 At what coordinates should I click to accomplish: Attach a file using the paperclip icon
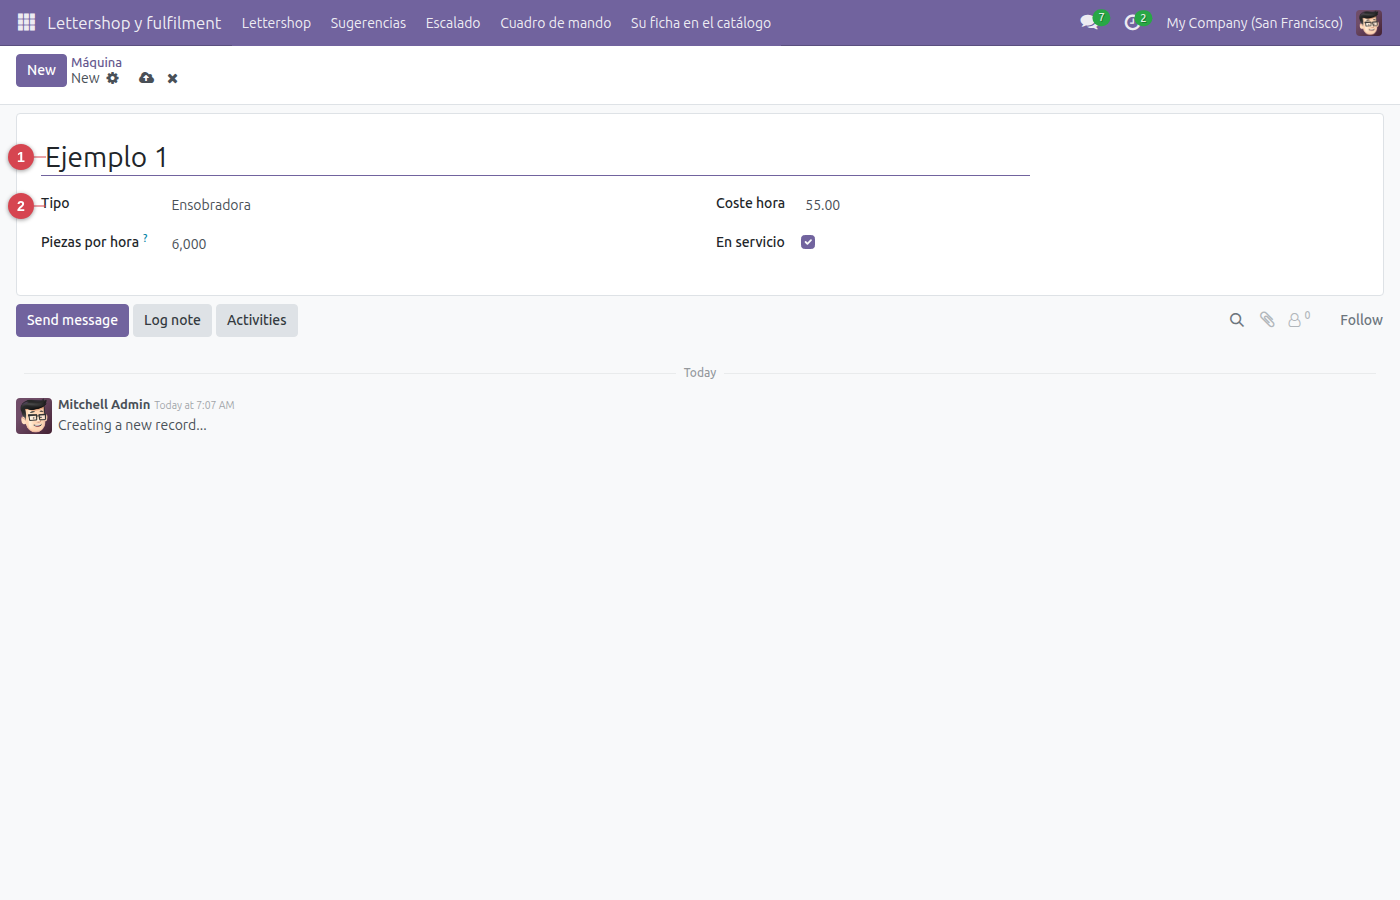[1267, 320]
